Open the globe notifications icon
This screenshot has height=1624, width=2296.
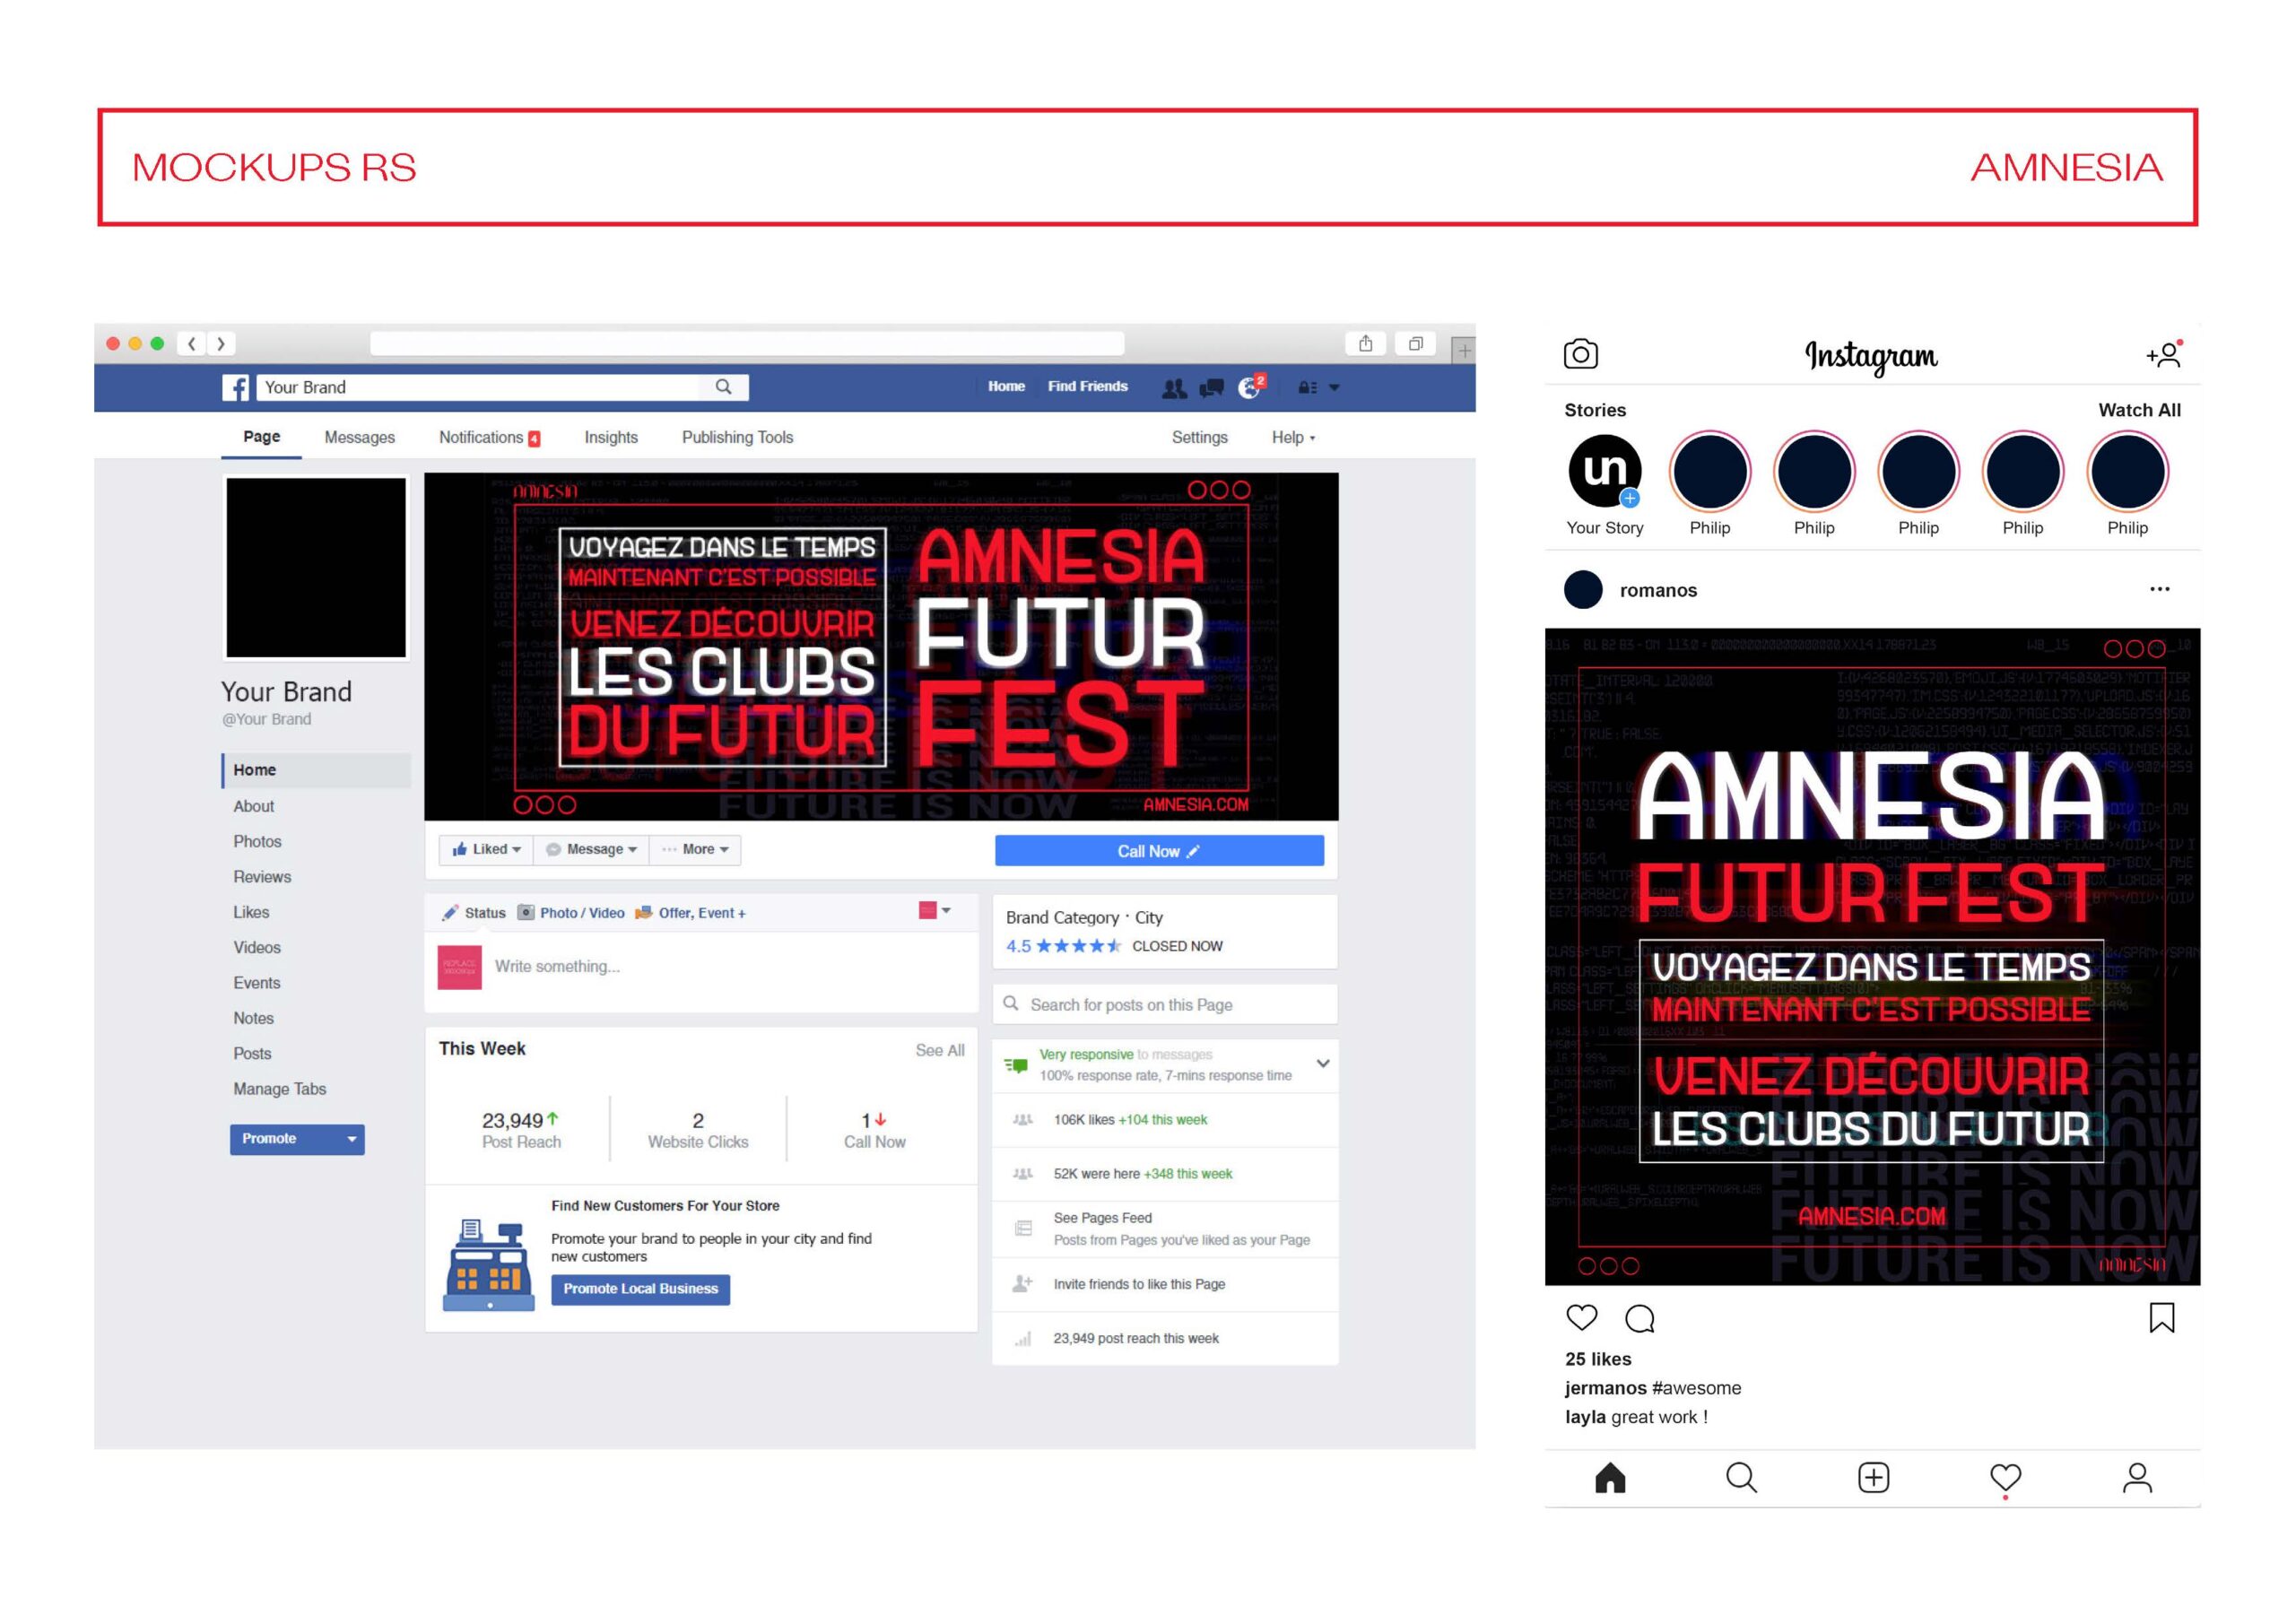(1251, 387)
